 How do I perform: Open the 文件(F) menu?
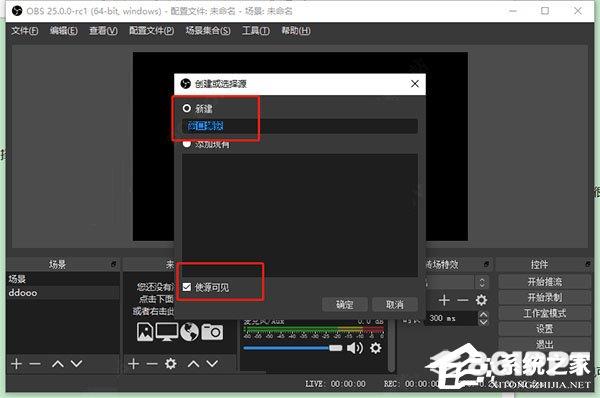point(24,31)
